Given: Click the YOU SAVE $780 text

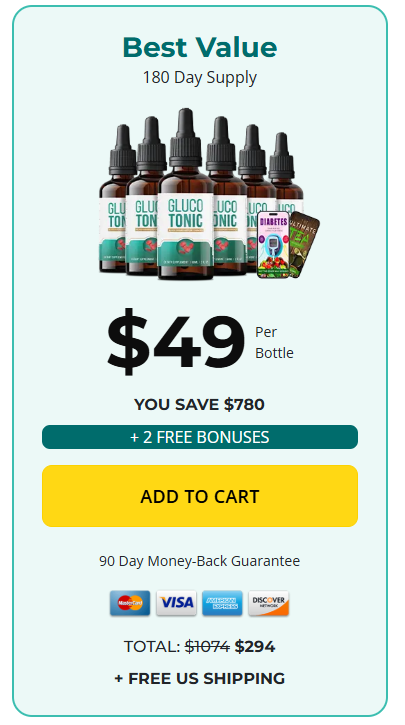Looking at the screenshot, I should (199, 405).
